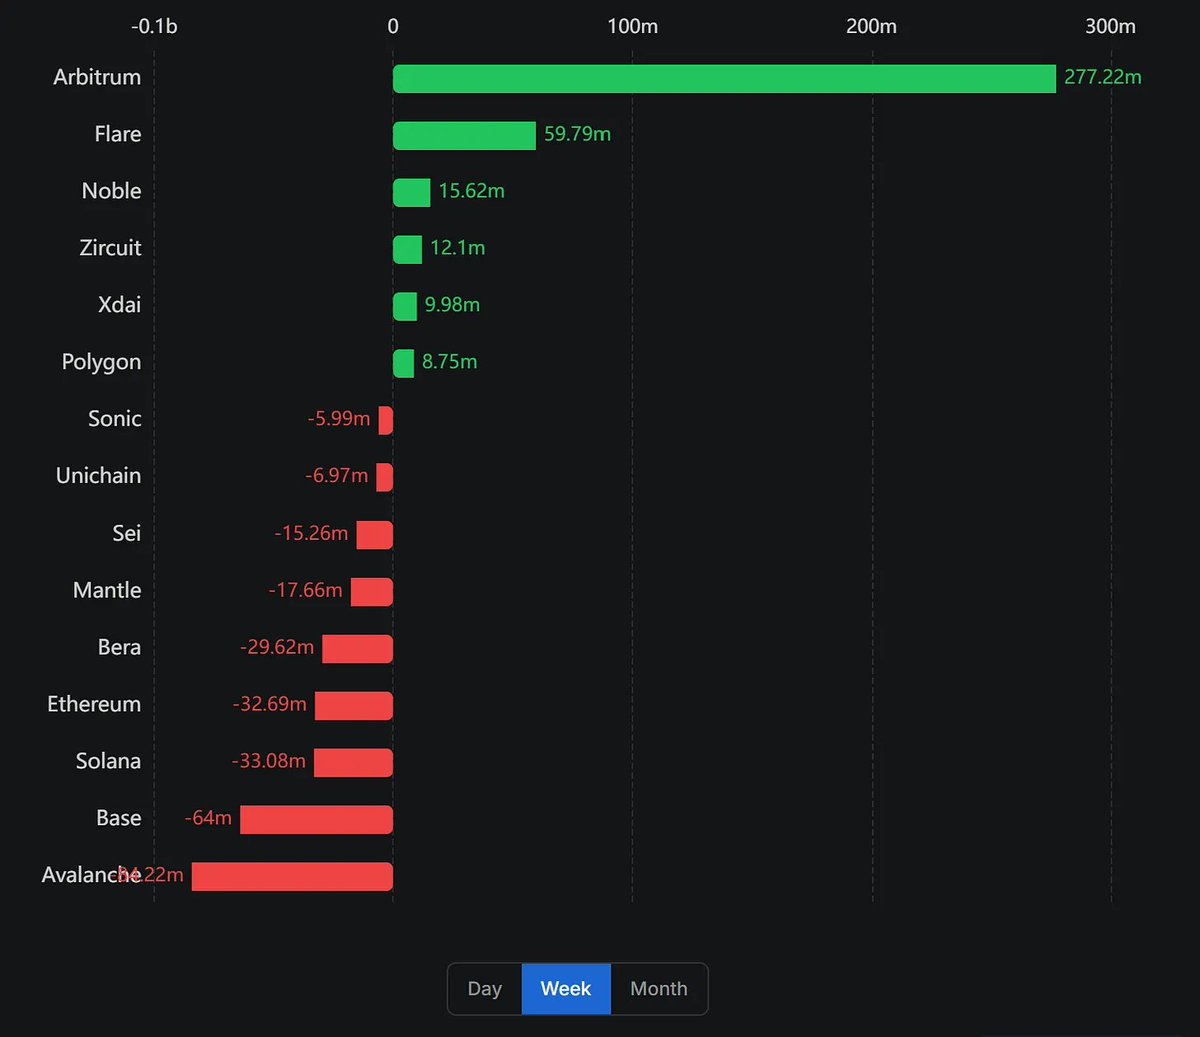This screenshot has width=1200, height=1037.
Task: Click the red Bera bar
Action: click(357, 649)
